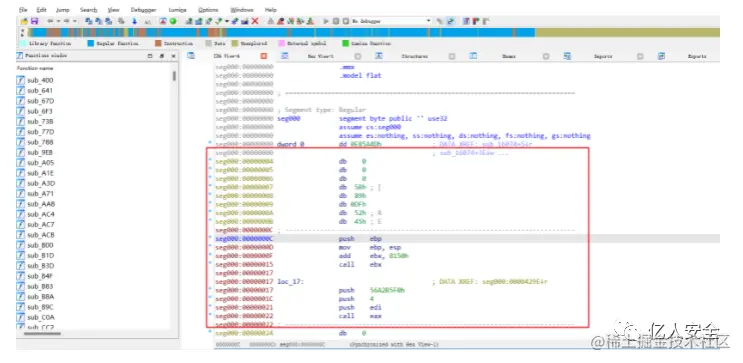Image resolution: width=743 pixels, height=363 pixels.
Task: Open the Search menu
Action: point(89,9)
